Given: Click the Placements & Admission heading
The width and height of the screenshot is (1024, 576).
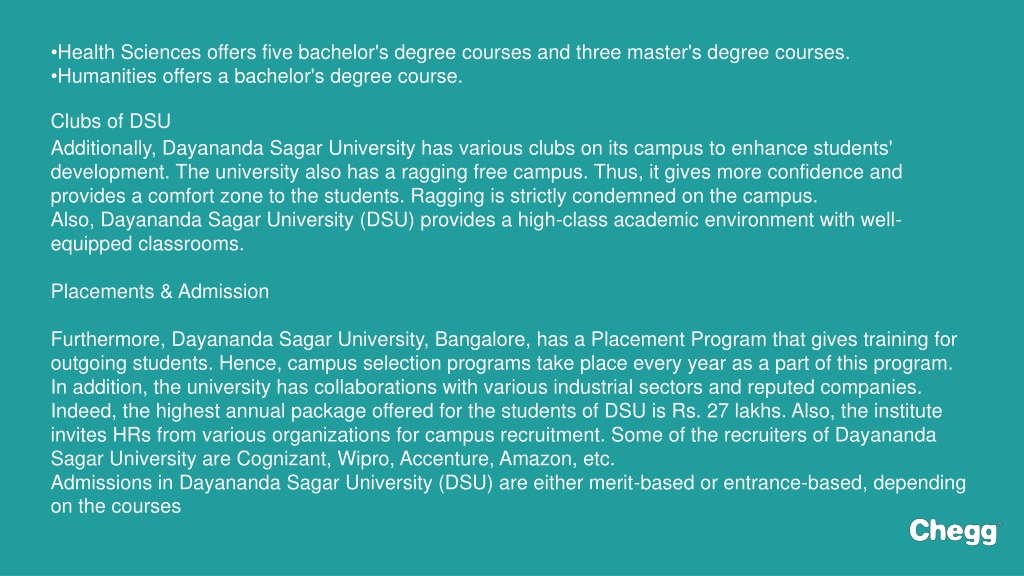Looking at the screenshot, I should tap(160, 291).
